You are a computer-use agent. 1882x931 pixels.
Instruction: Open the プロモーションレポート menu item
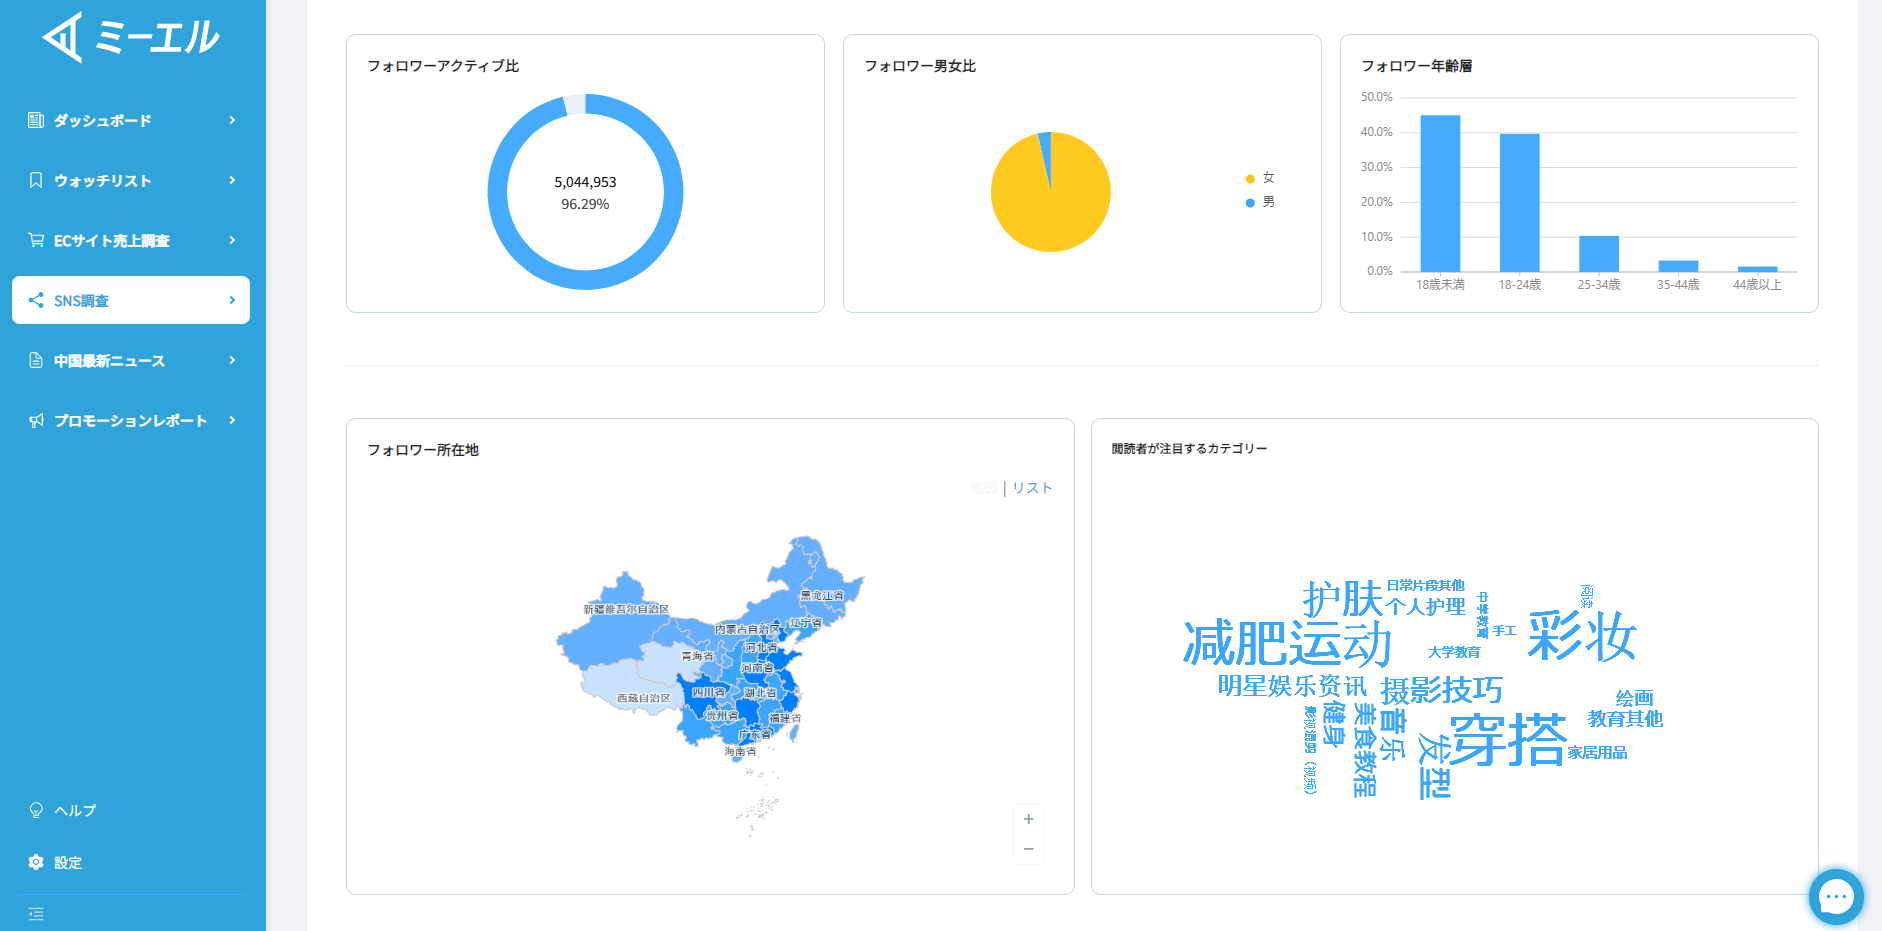click(x=131, y=420)
